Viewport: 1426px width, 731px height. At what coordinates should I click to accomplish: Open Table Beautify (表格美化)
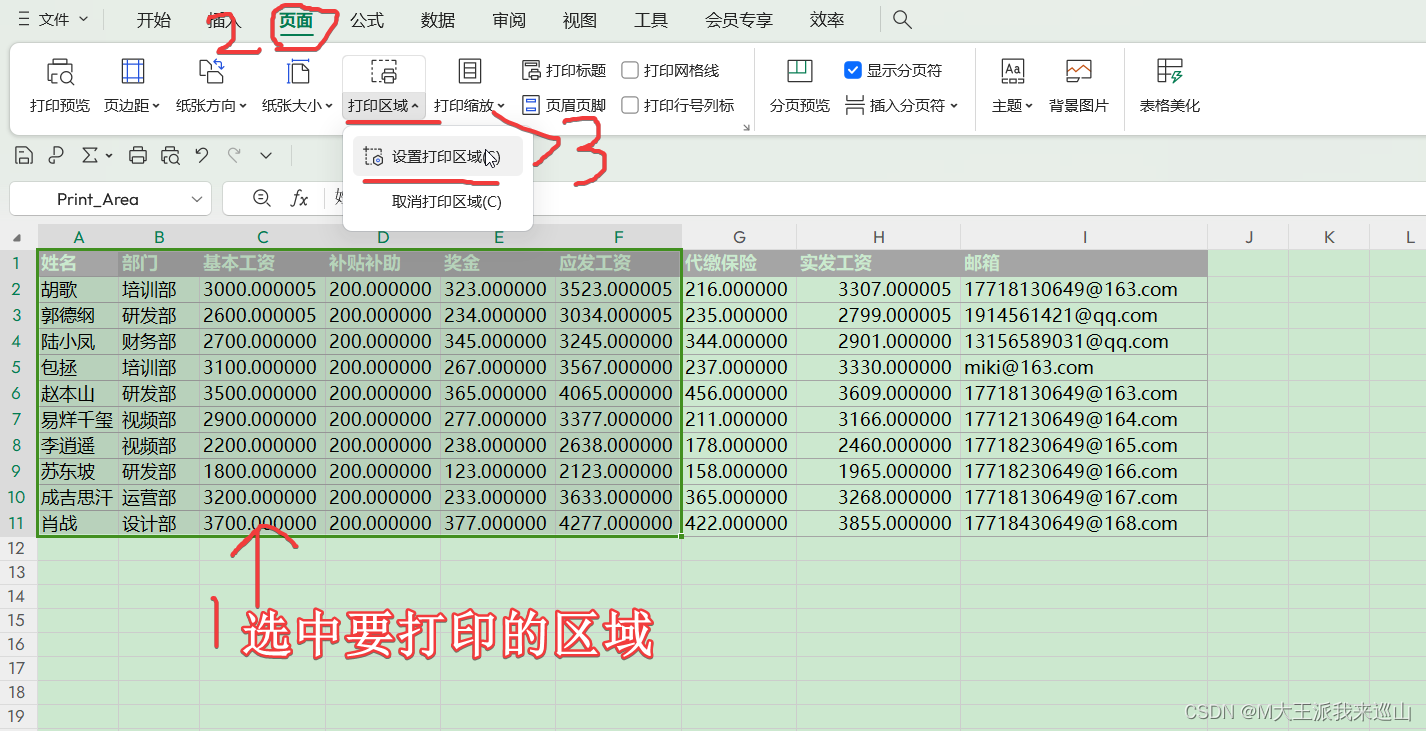1169,86
